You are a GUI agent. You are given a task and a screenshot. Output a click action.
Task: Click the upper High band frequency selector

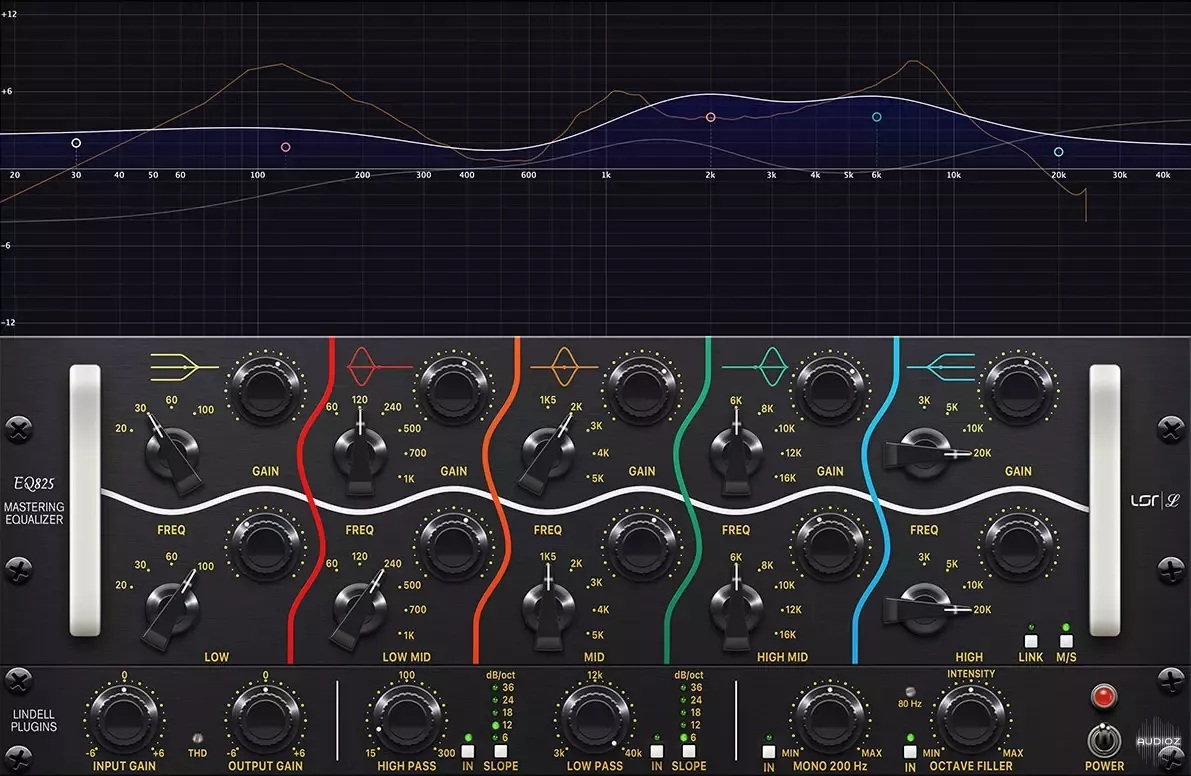tap(925, 453)
